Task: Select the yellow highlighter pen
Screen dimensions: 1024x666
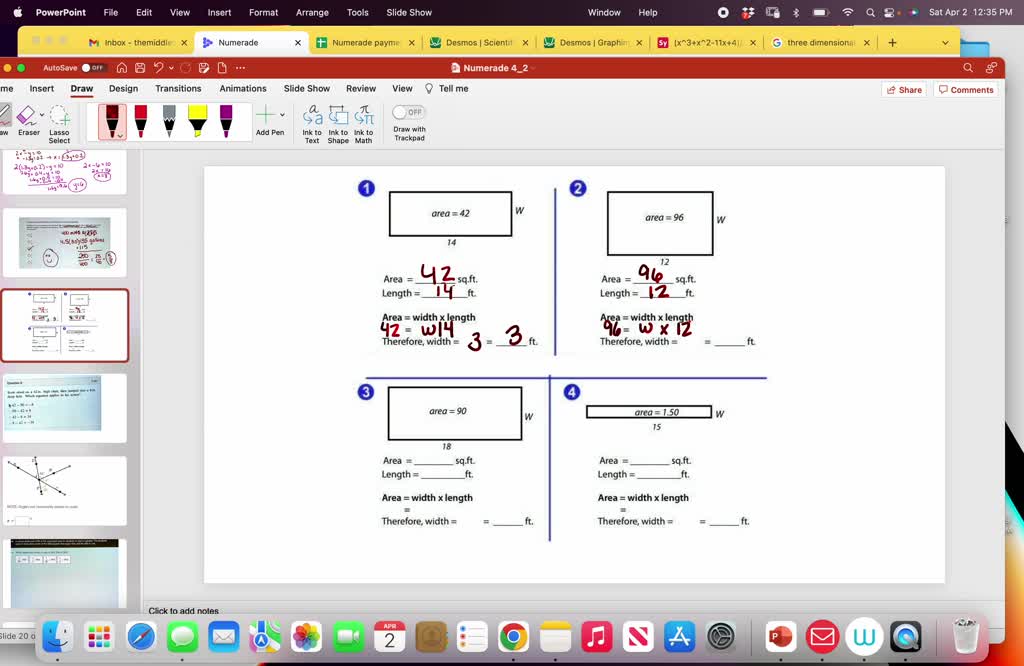Action: pos(195,120)
